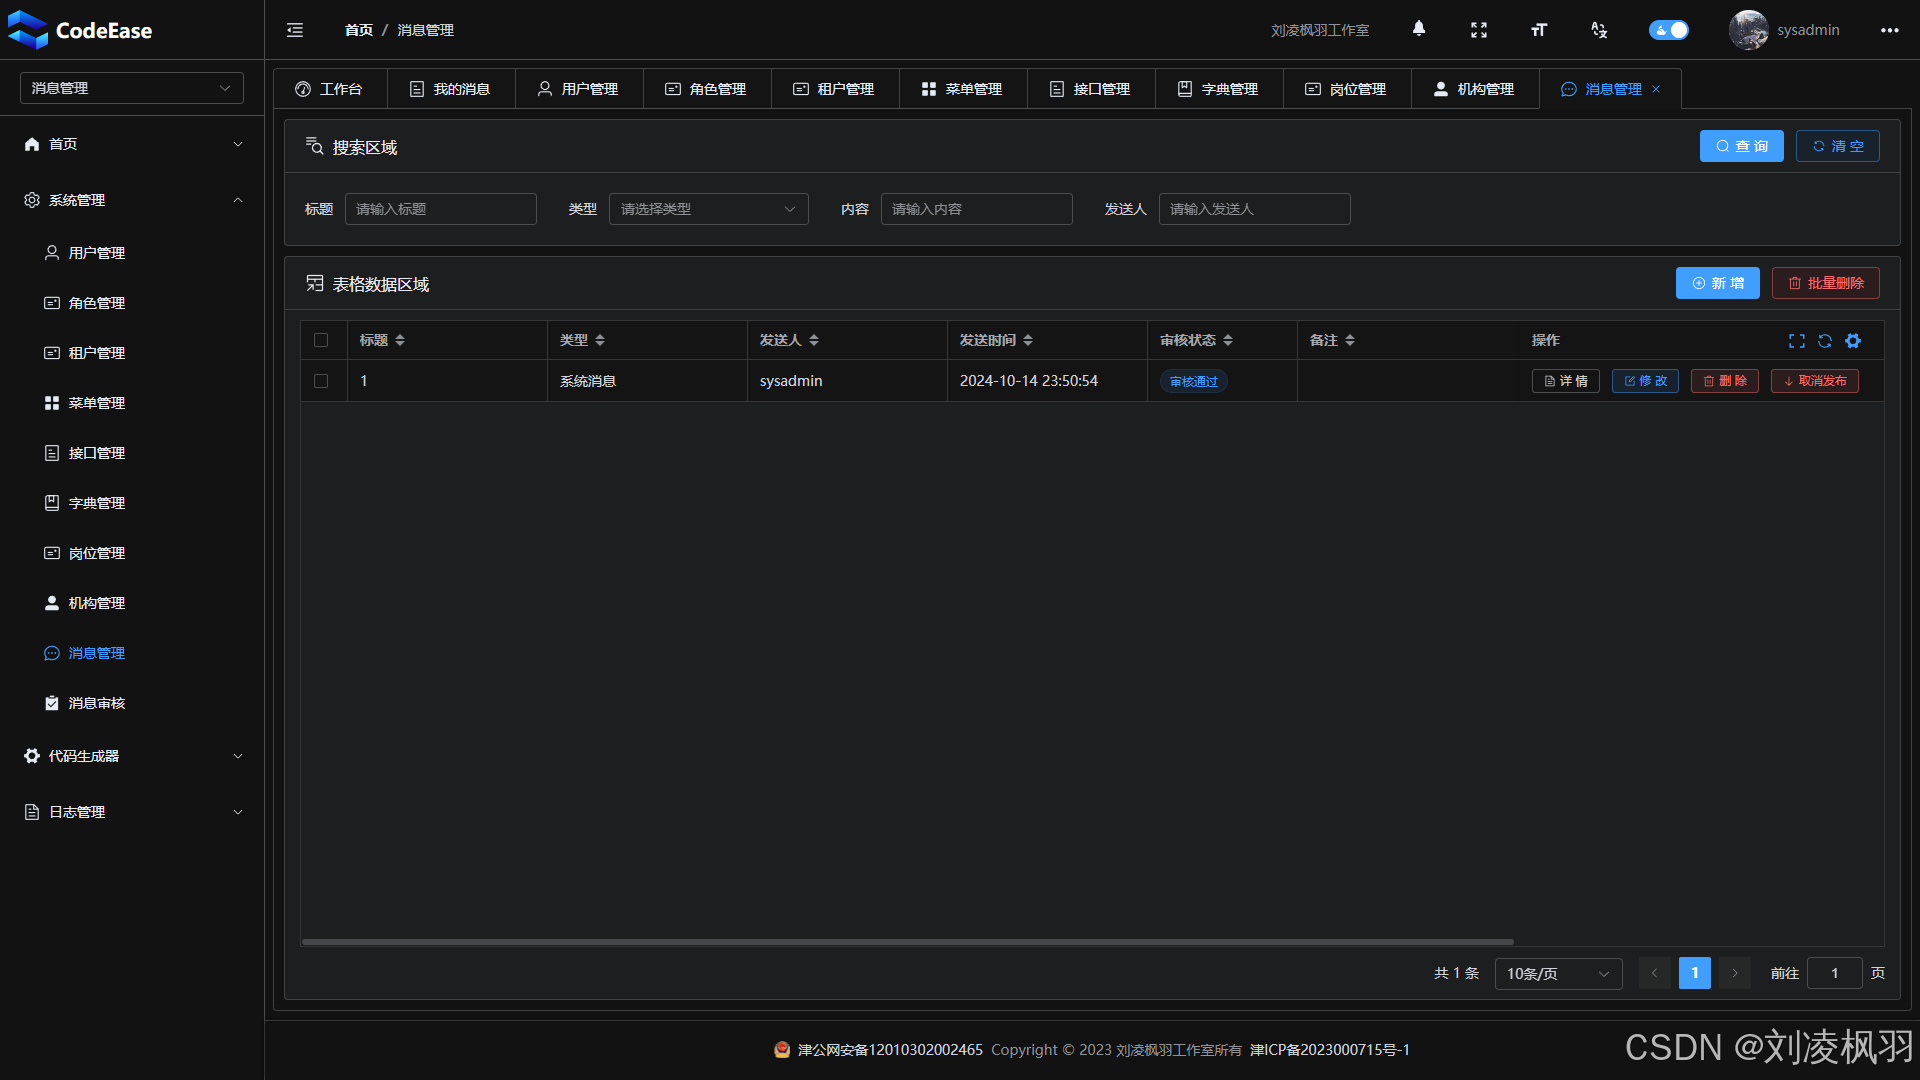Open the font size setting icon
Image resolution: width=1920 pixels, height=1080 pixels.
[x=1538, y=30]
